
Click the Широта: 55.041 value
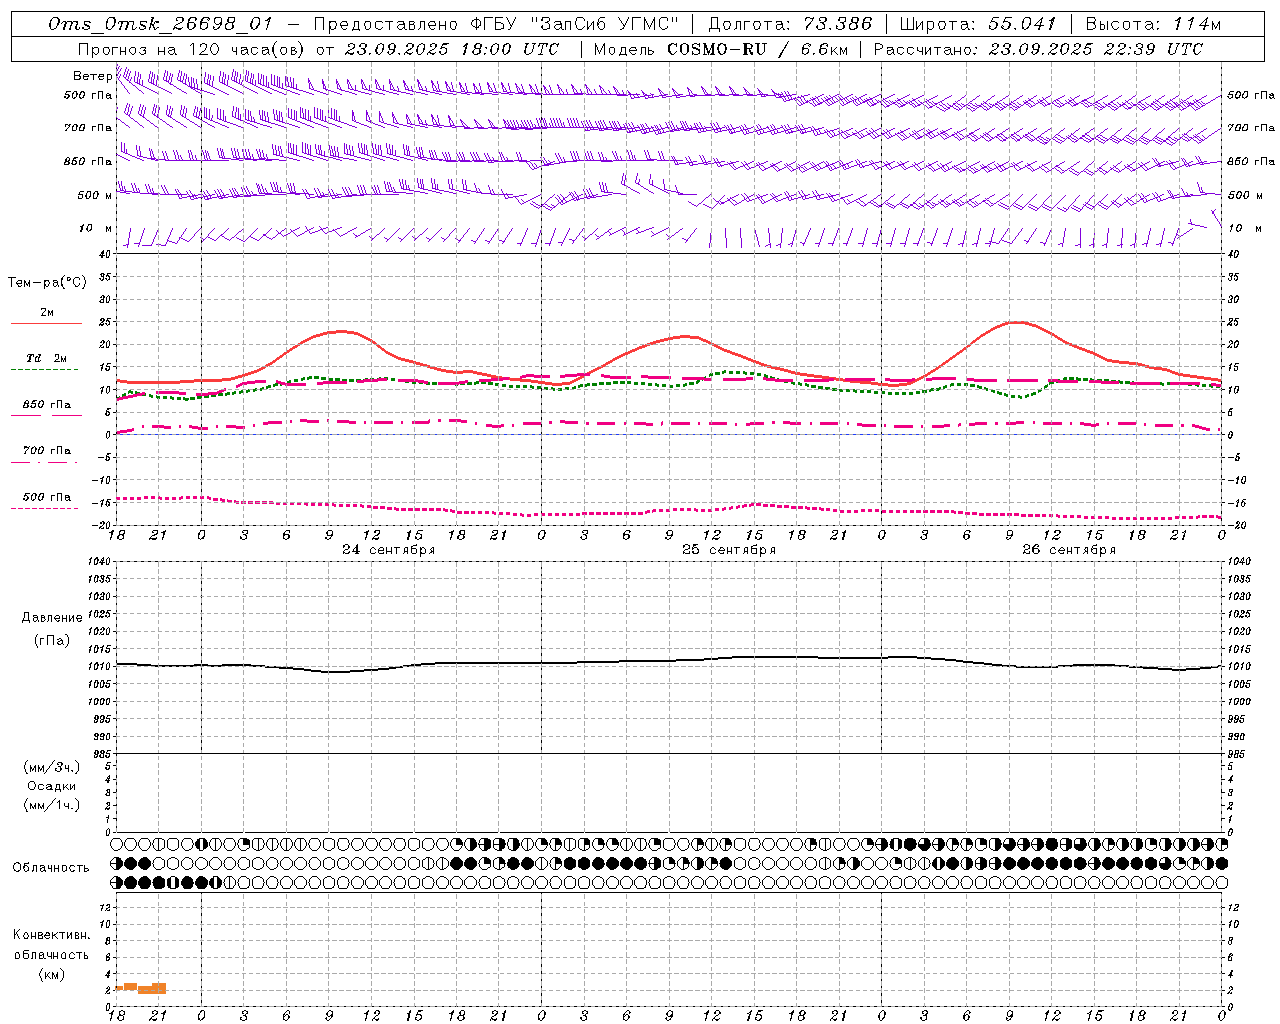click(x=978, y=24)
